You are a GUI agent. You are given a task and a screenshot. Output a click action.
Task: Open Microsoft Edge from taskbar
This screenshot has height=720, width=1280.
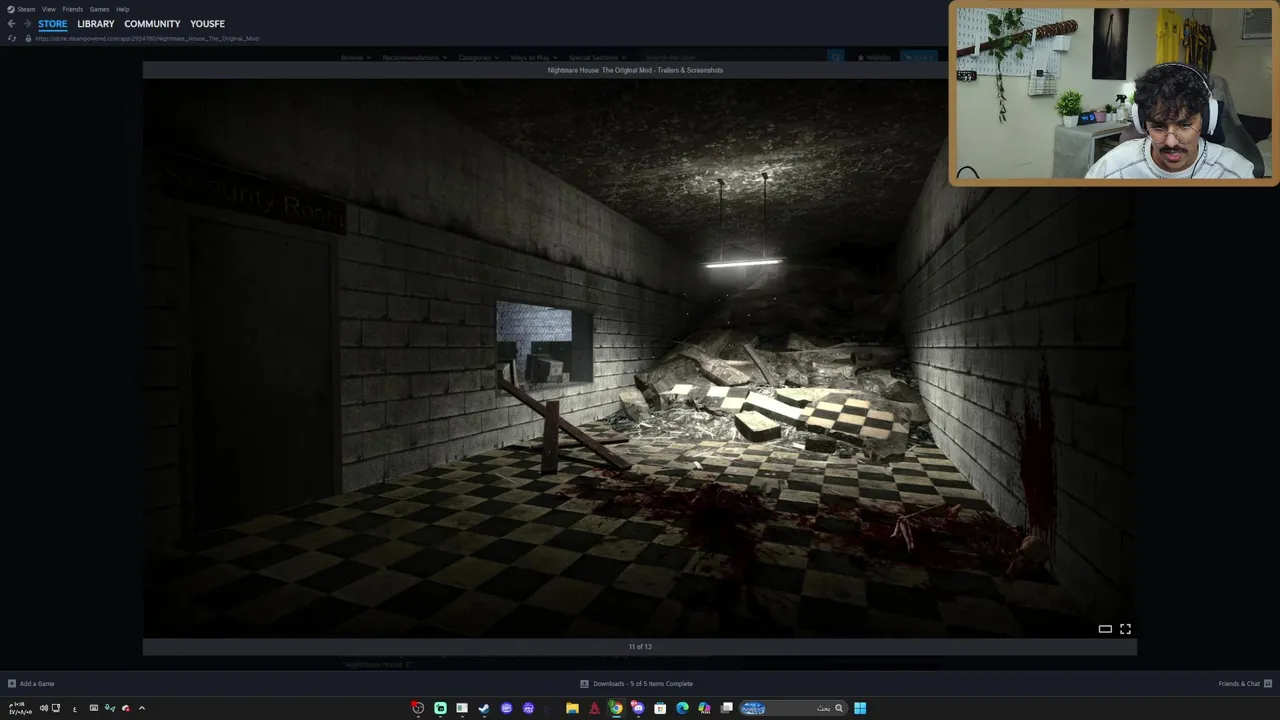pyautogui.click(x=682, y=708)
